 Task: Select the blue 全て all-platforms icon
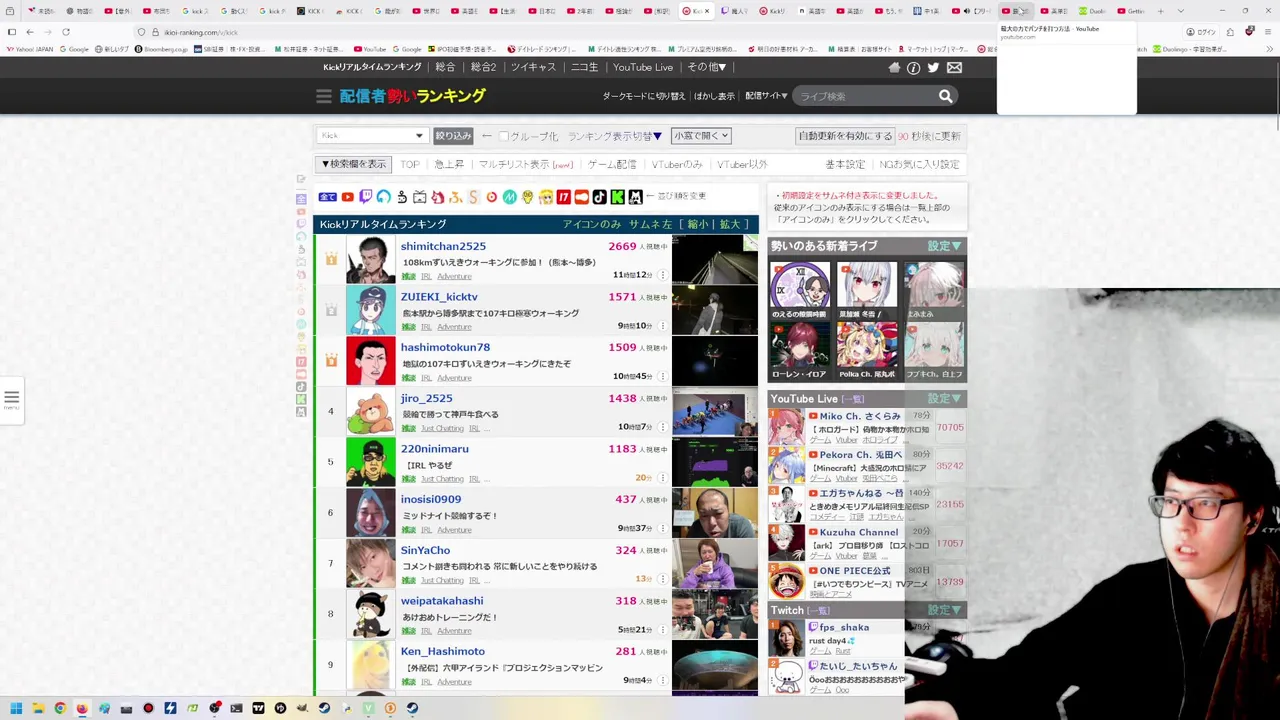(327, 197)
